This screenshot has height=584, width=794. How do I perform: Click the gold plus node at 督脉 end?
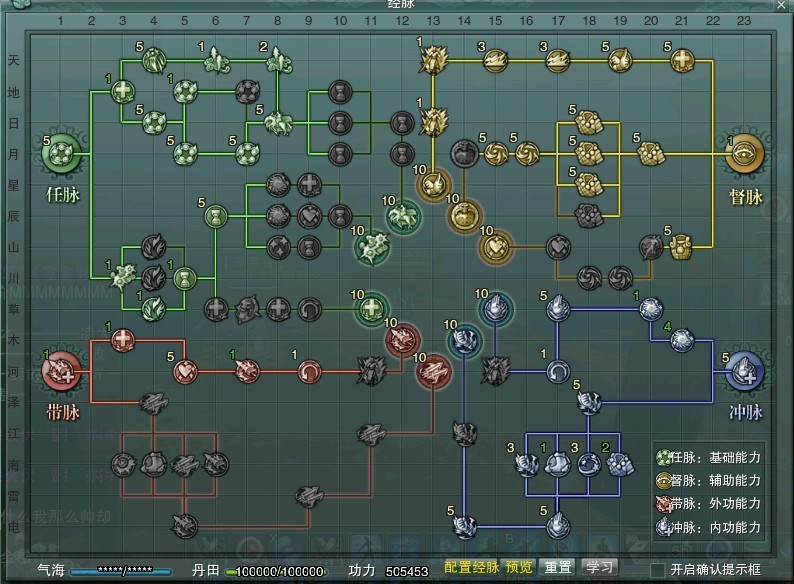tap(681, 60)
